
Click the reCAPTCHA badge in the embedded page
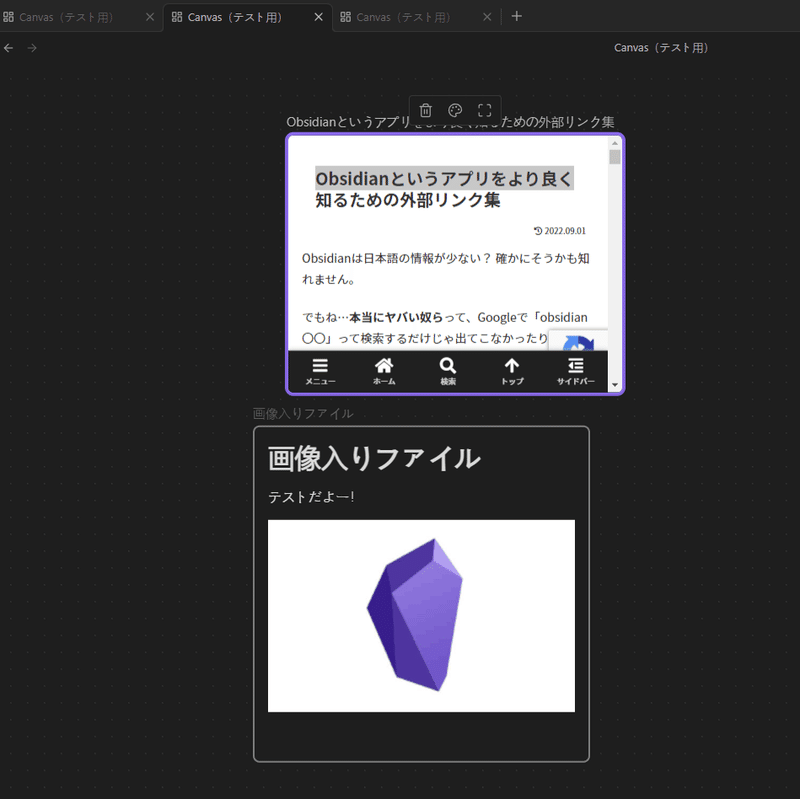pos(578,341)
